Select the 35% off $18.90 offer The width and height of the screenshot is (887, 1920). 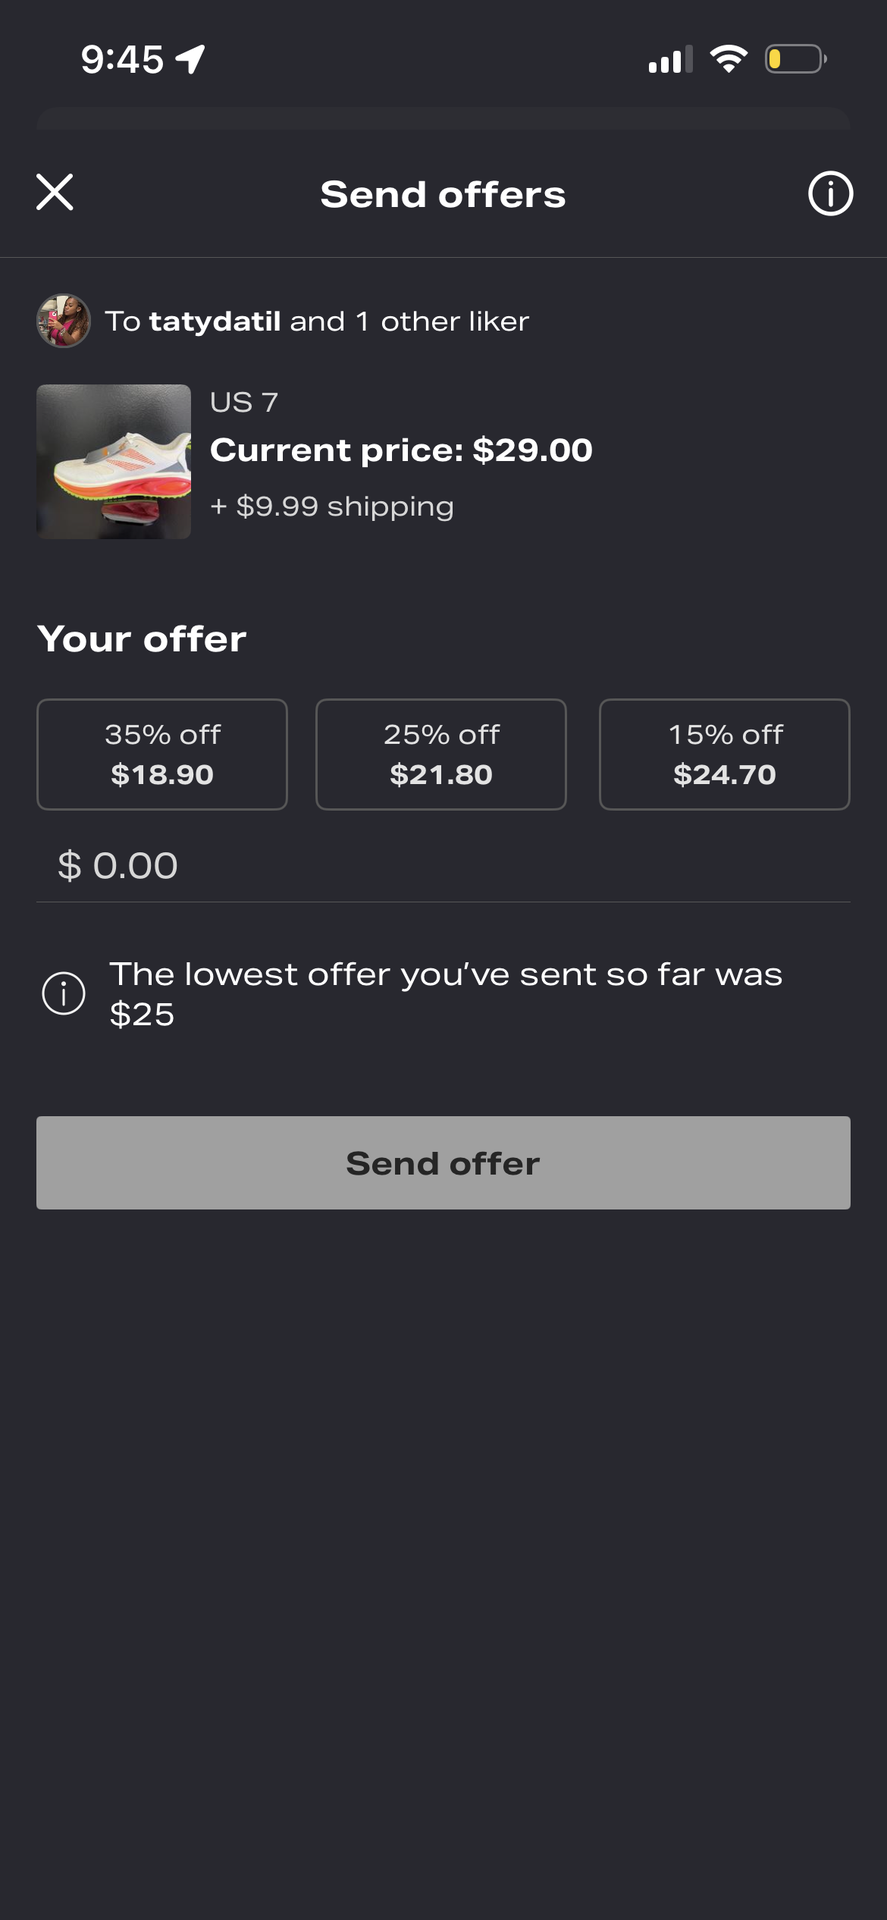(162, 754)
